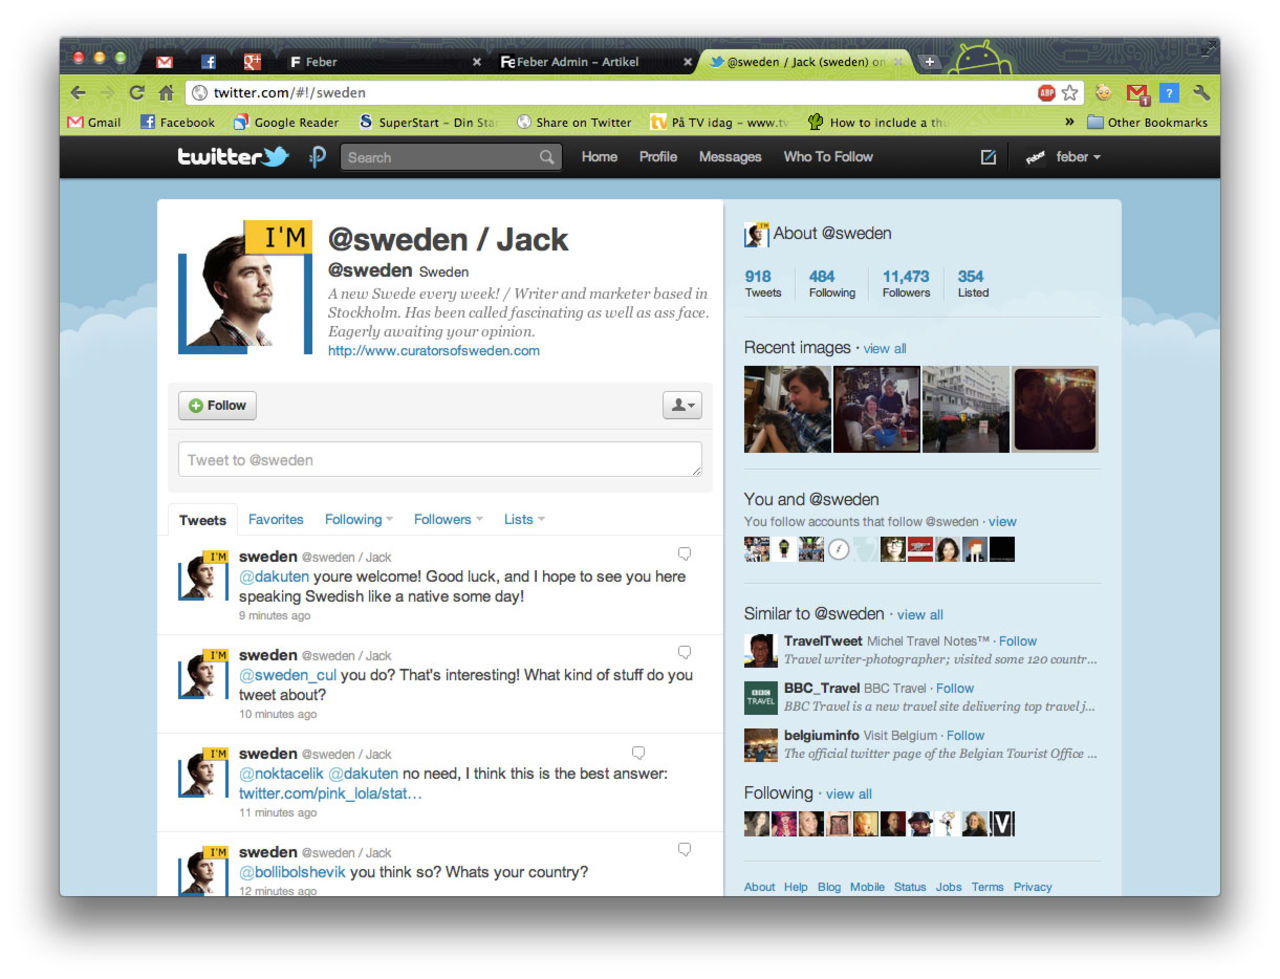Expand the Lists dropdown tab

[524, 520]
